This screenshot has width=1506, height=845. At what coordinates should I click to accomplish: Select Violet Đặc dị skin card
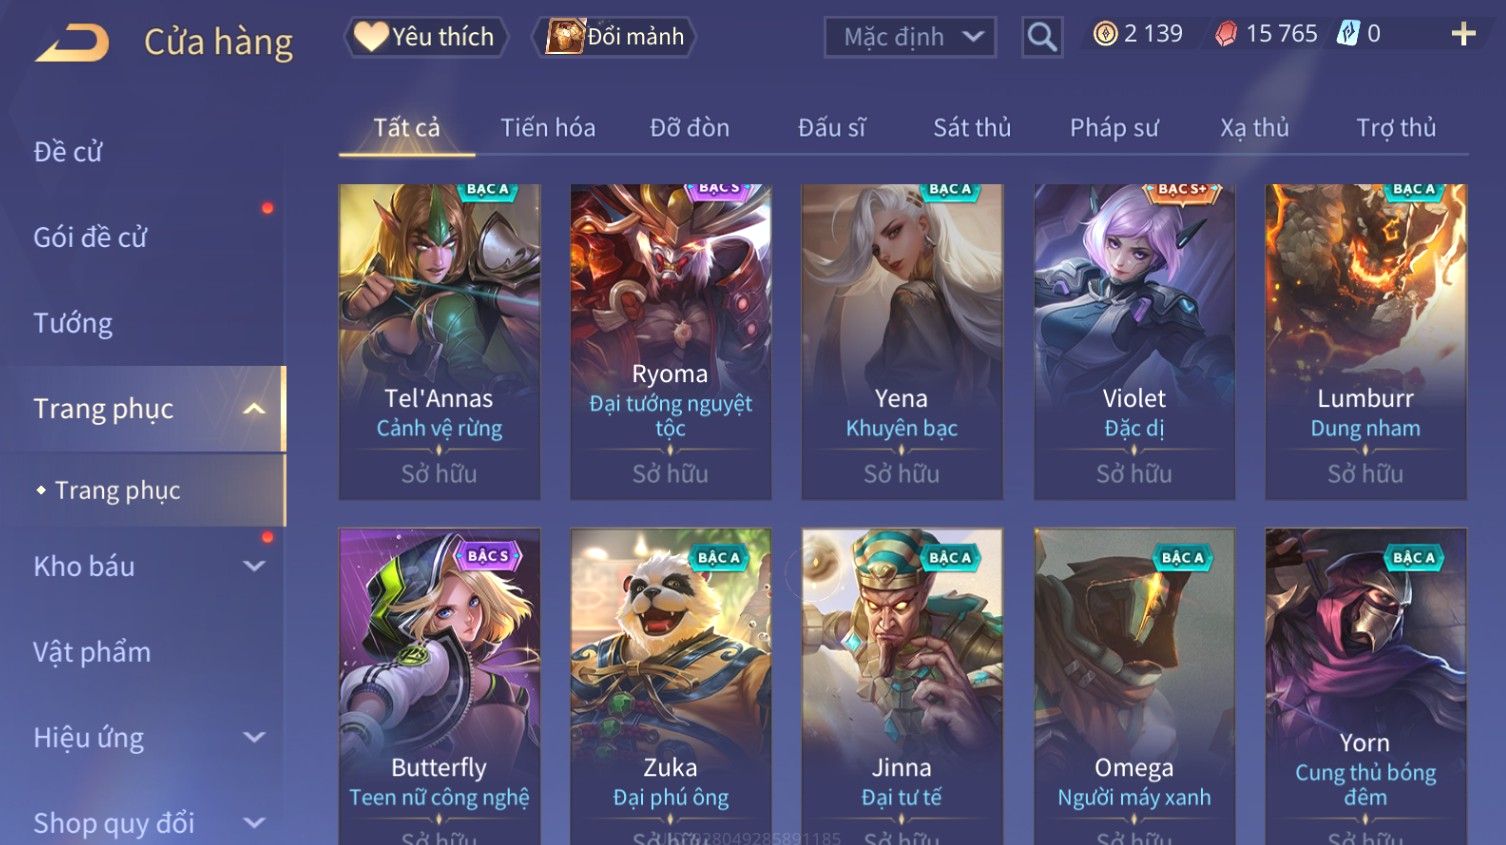[1134, 341]
